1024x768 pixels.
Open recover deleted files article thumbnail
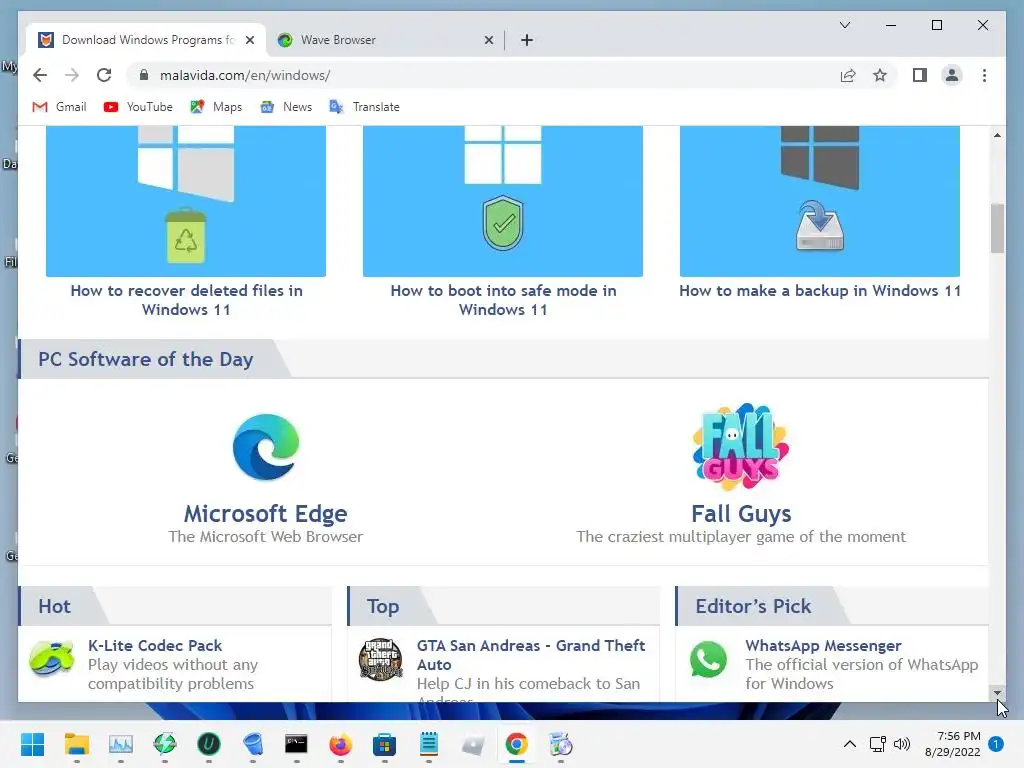pos(185,201)
